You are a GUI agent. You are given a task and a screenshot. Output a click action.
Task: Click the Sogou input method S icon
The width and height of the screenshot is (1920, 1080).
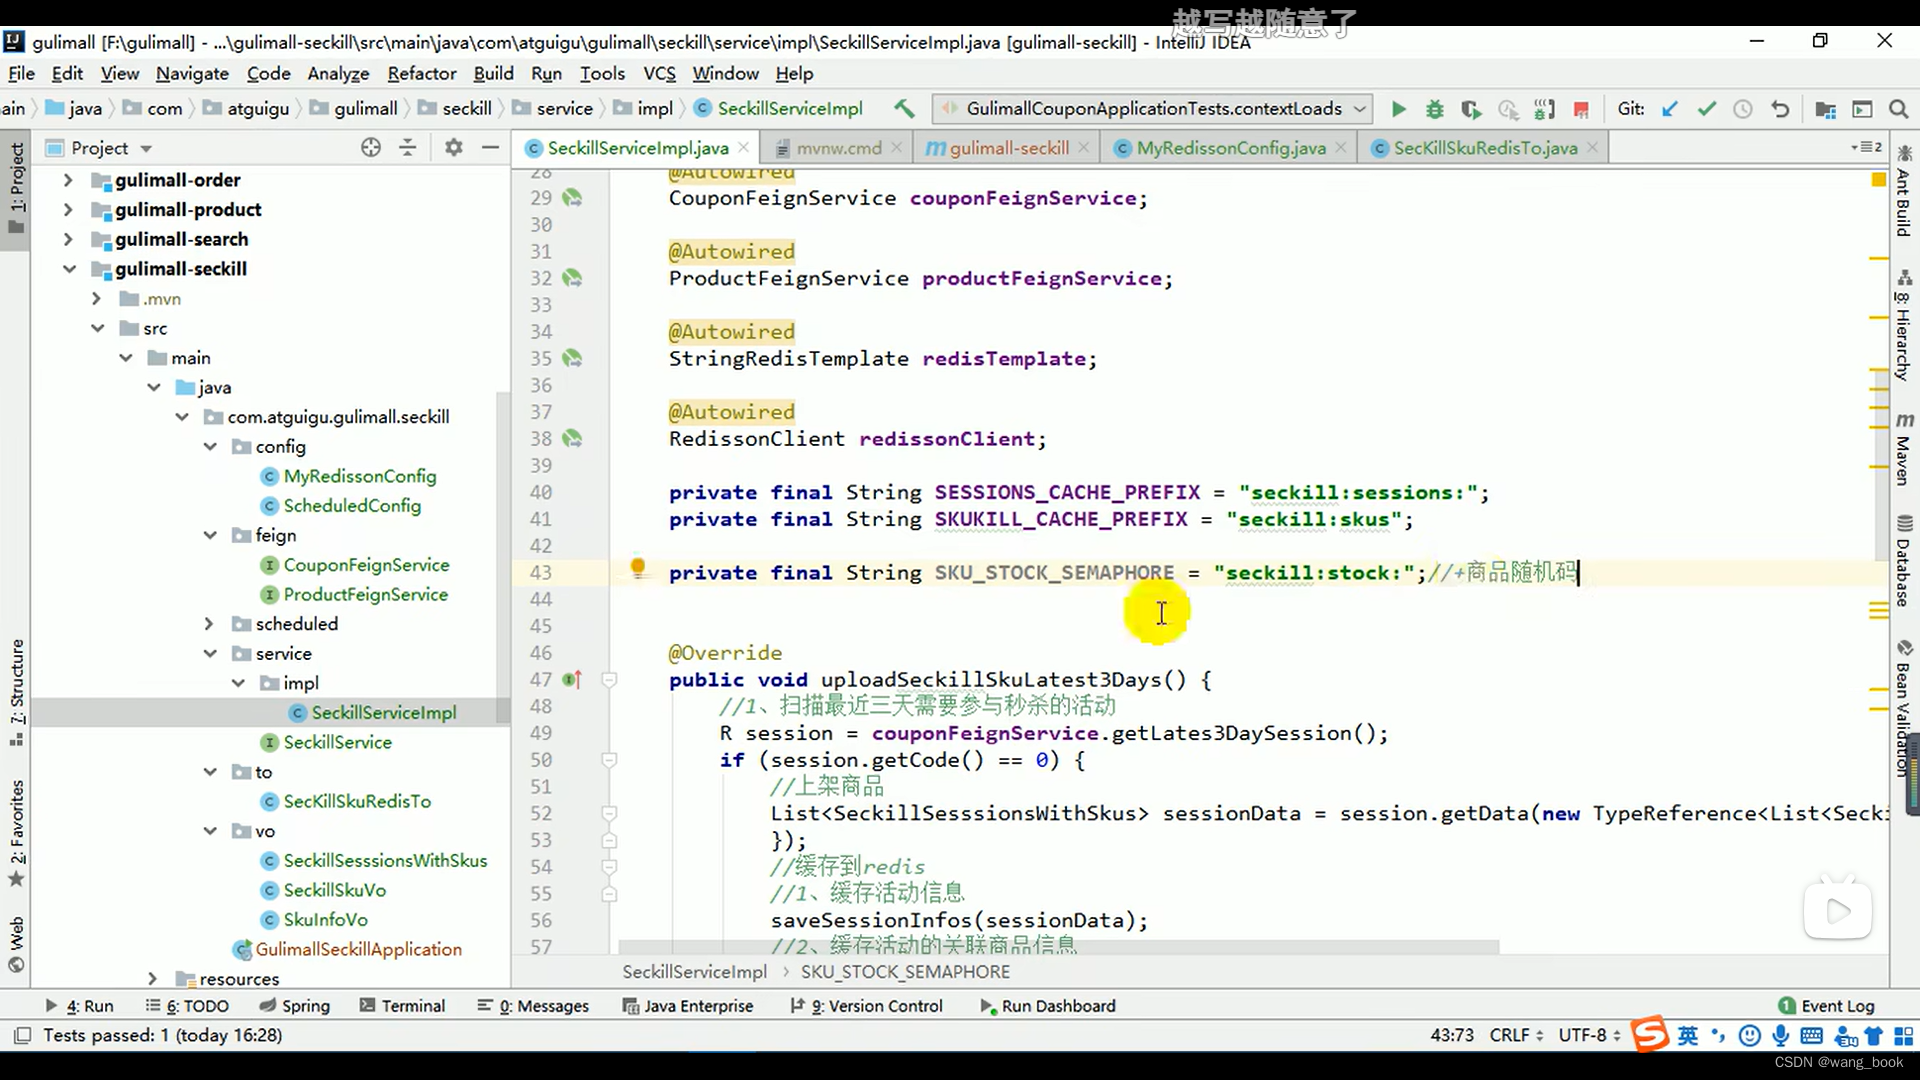(1651, 1035)
